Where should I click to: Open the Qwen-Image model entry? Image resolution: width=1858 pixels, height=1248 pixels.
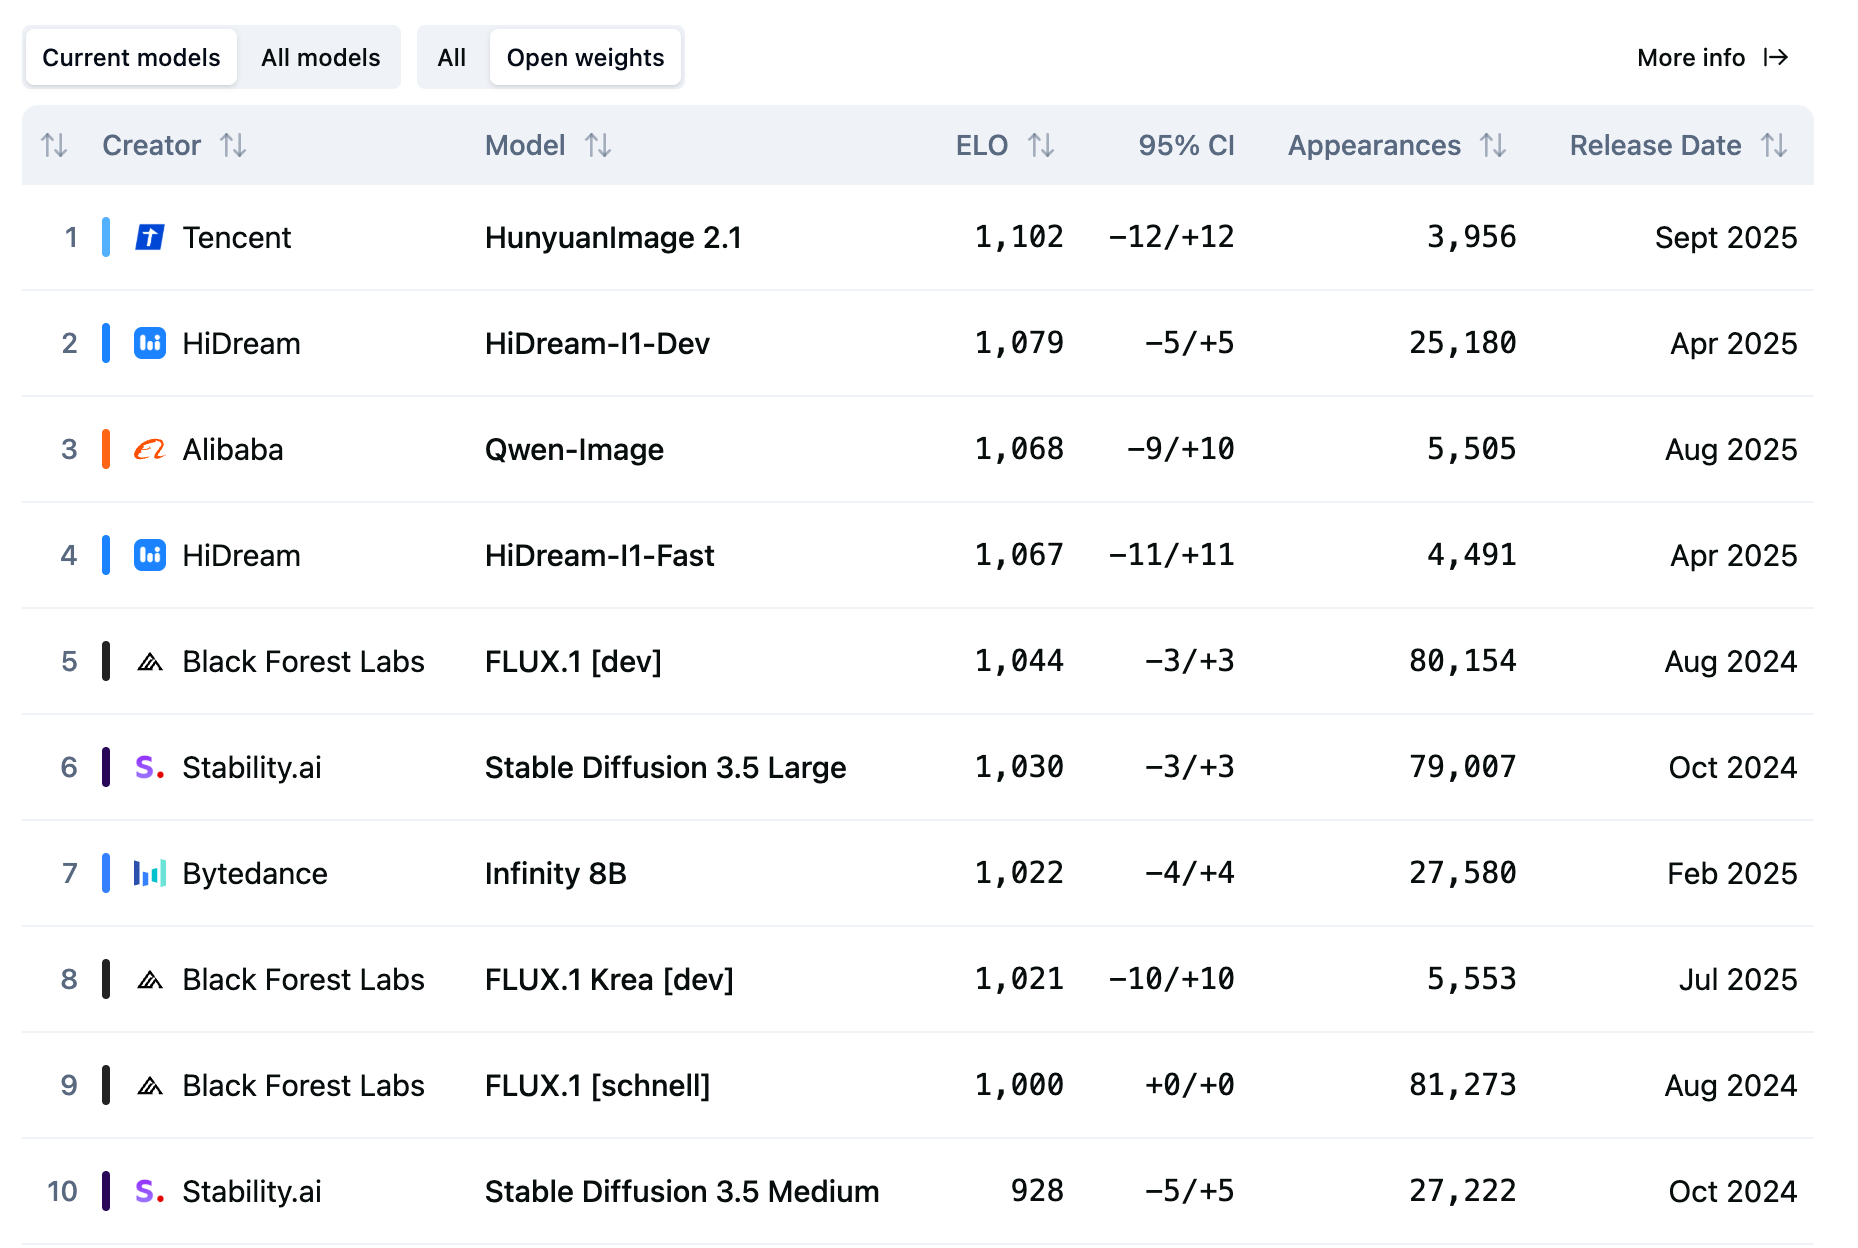coord(574,450)
